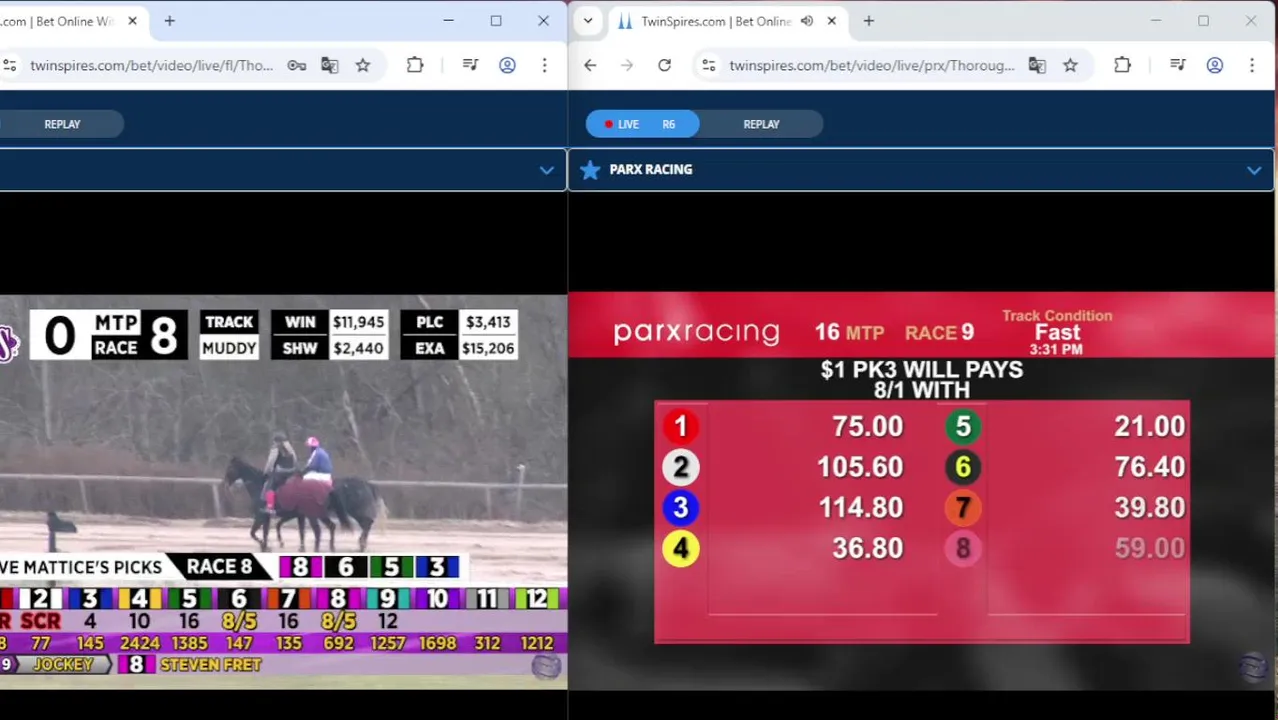Open the profile icon in right window
1278x720 pixels.
click(1215, 65)
